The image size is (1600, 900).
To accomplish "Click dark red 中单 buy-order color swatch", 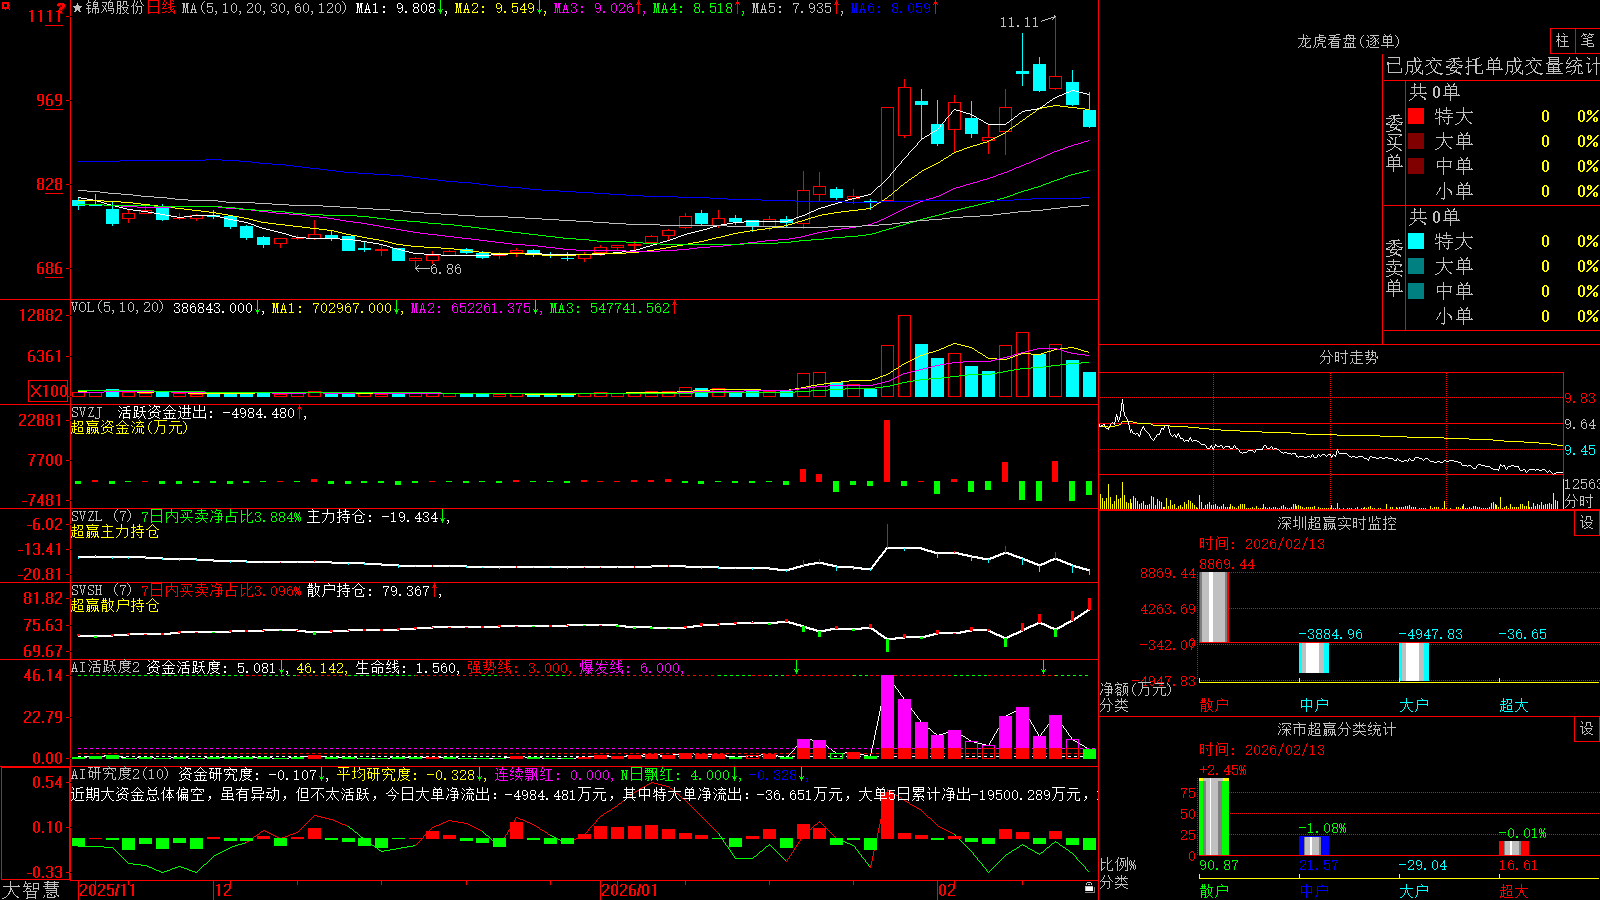I will tap(1416, 166).
